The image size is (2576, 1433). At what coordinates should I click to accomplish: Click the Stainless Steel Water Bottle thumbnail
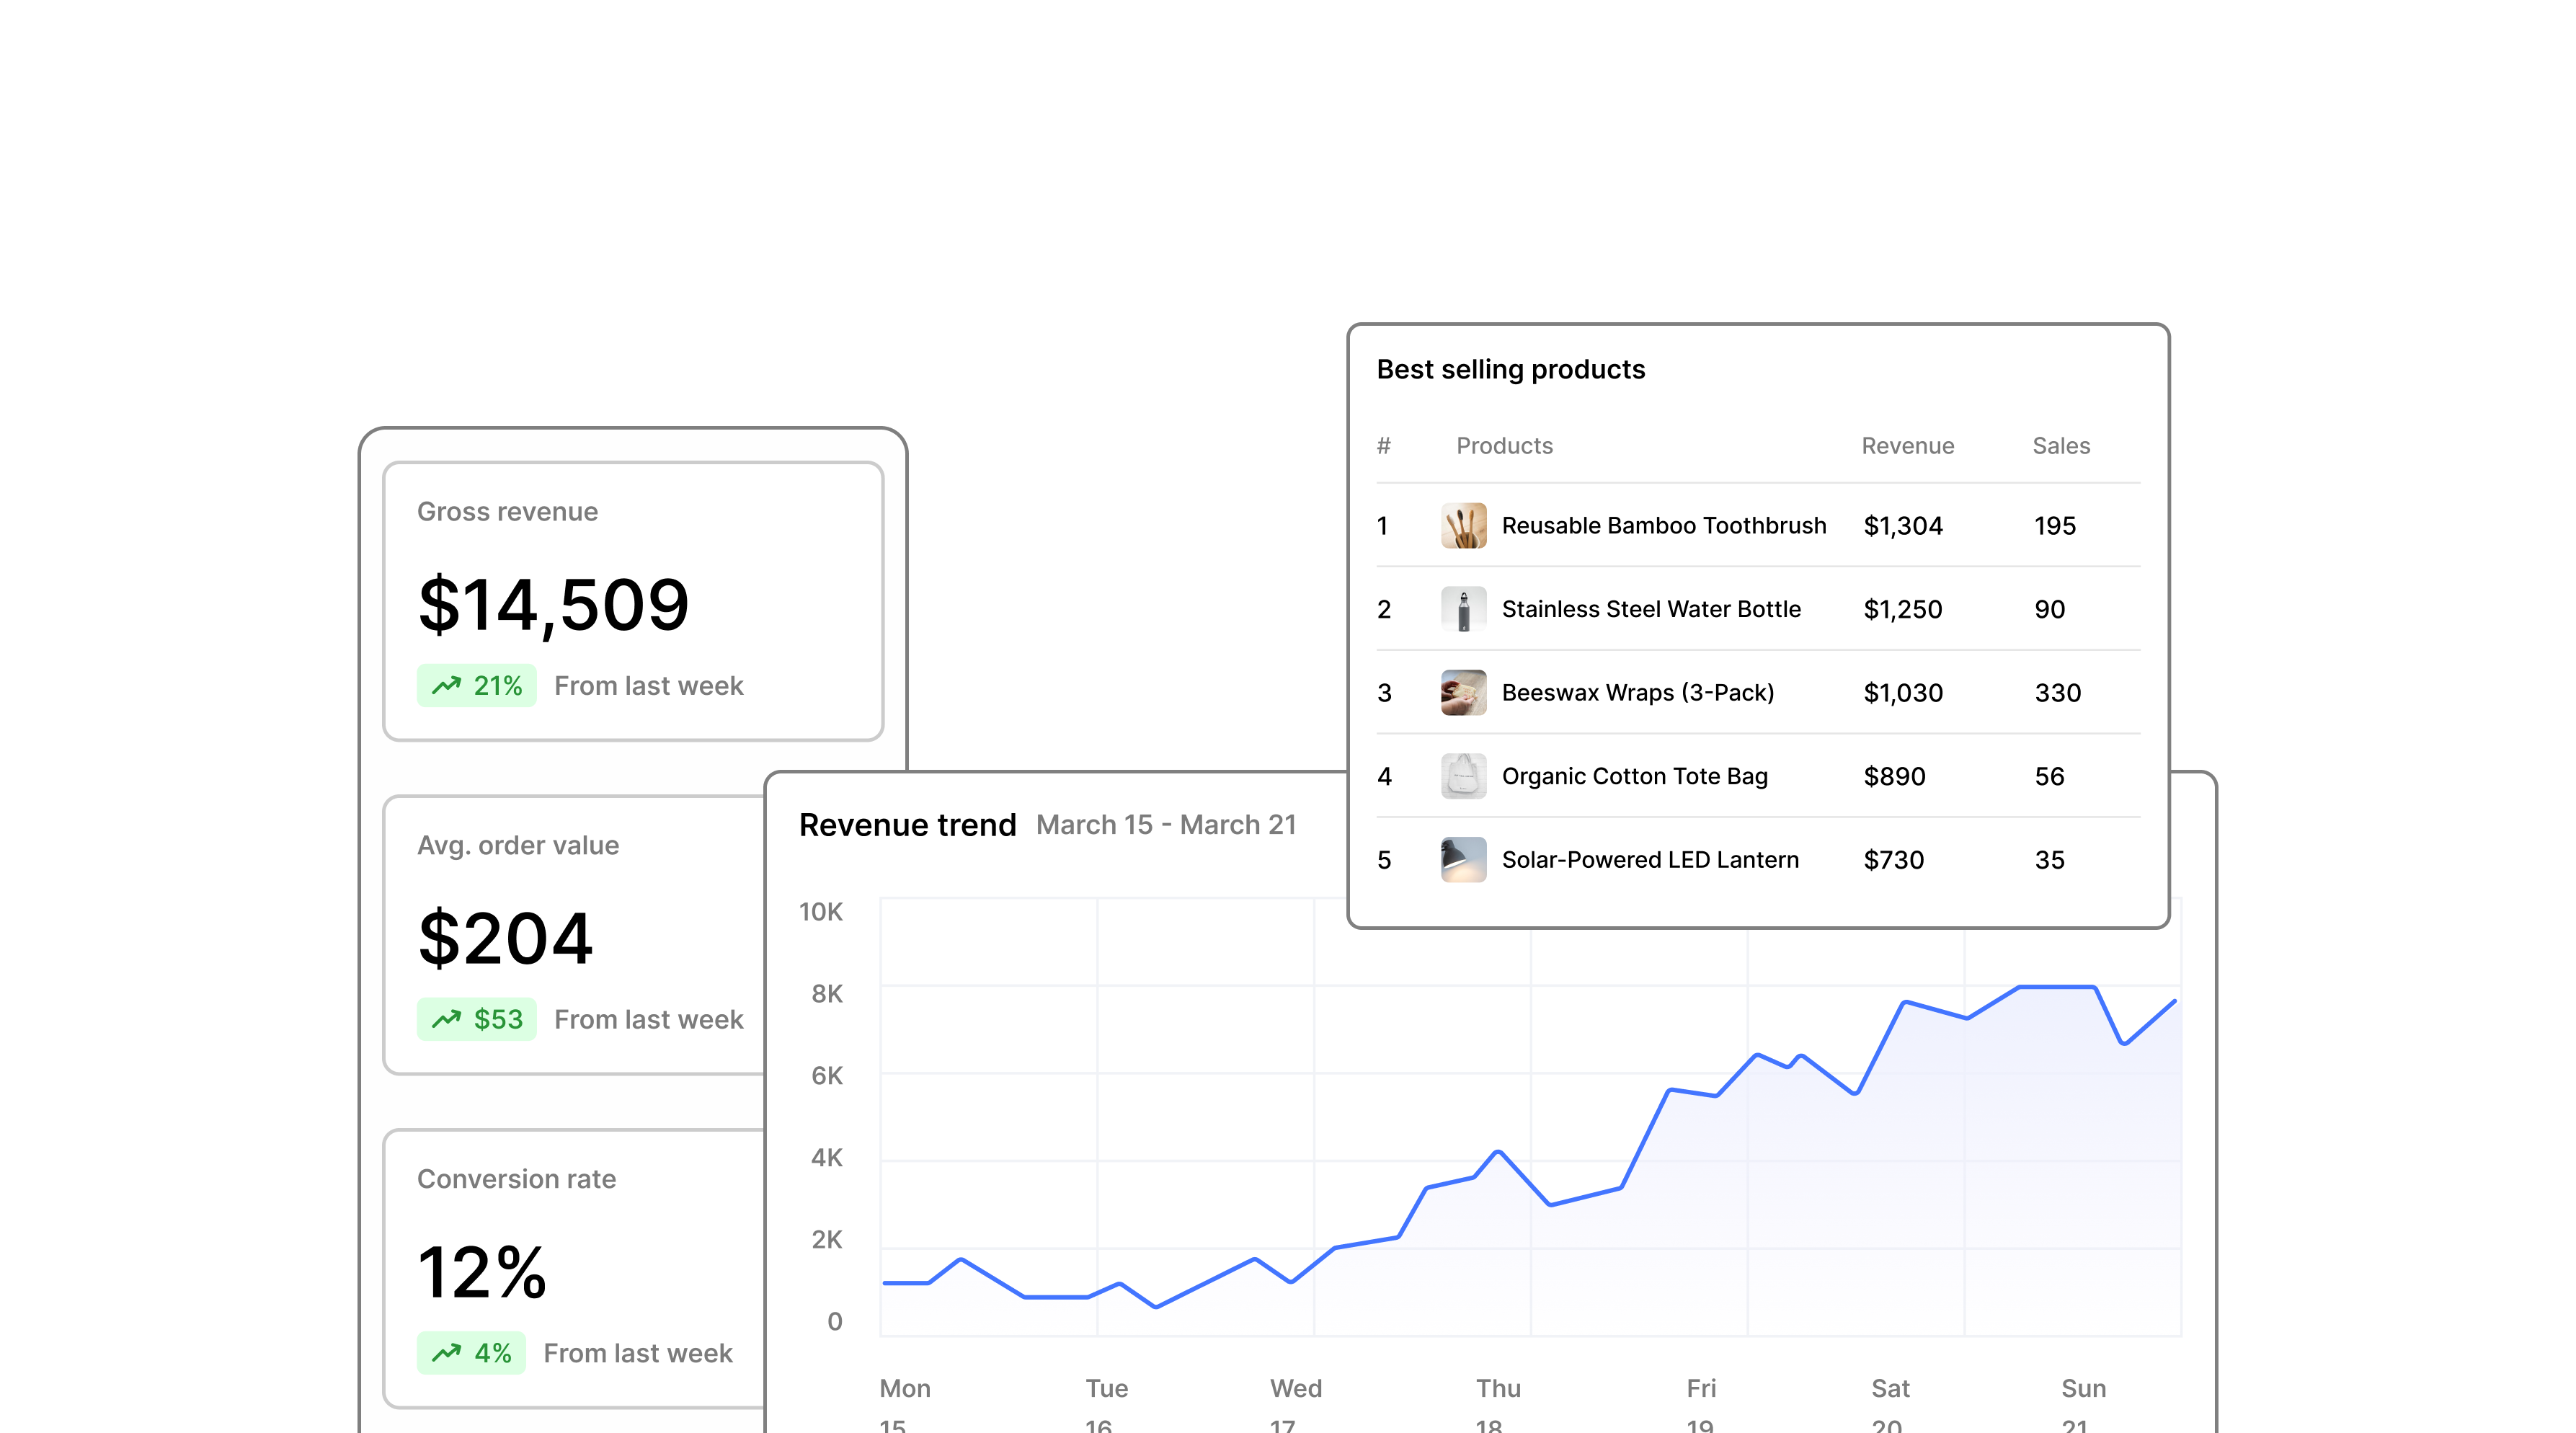(x=1463, y=609)
